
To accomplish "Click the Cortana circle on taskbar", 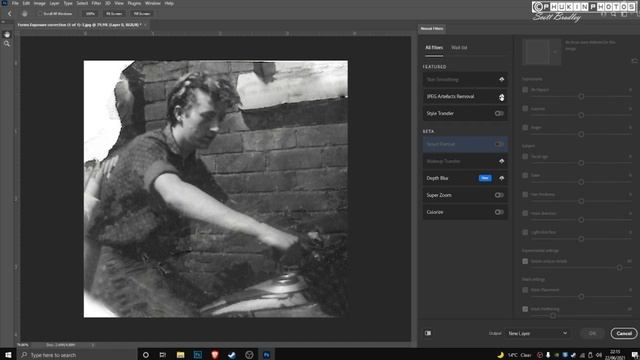I will pyautogui.click(x=146, y=355).
